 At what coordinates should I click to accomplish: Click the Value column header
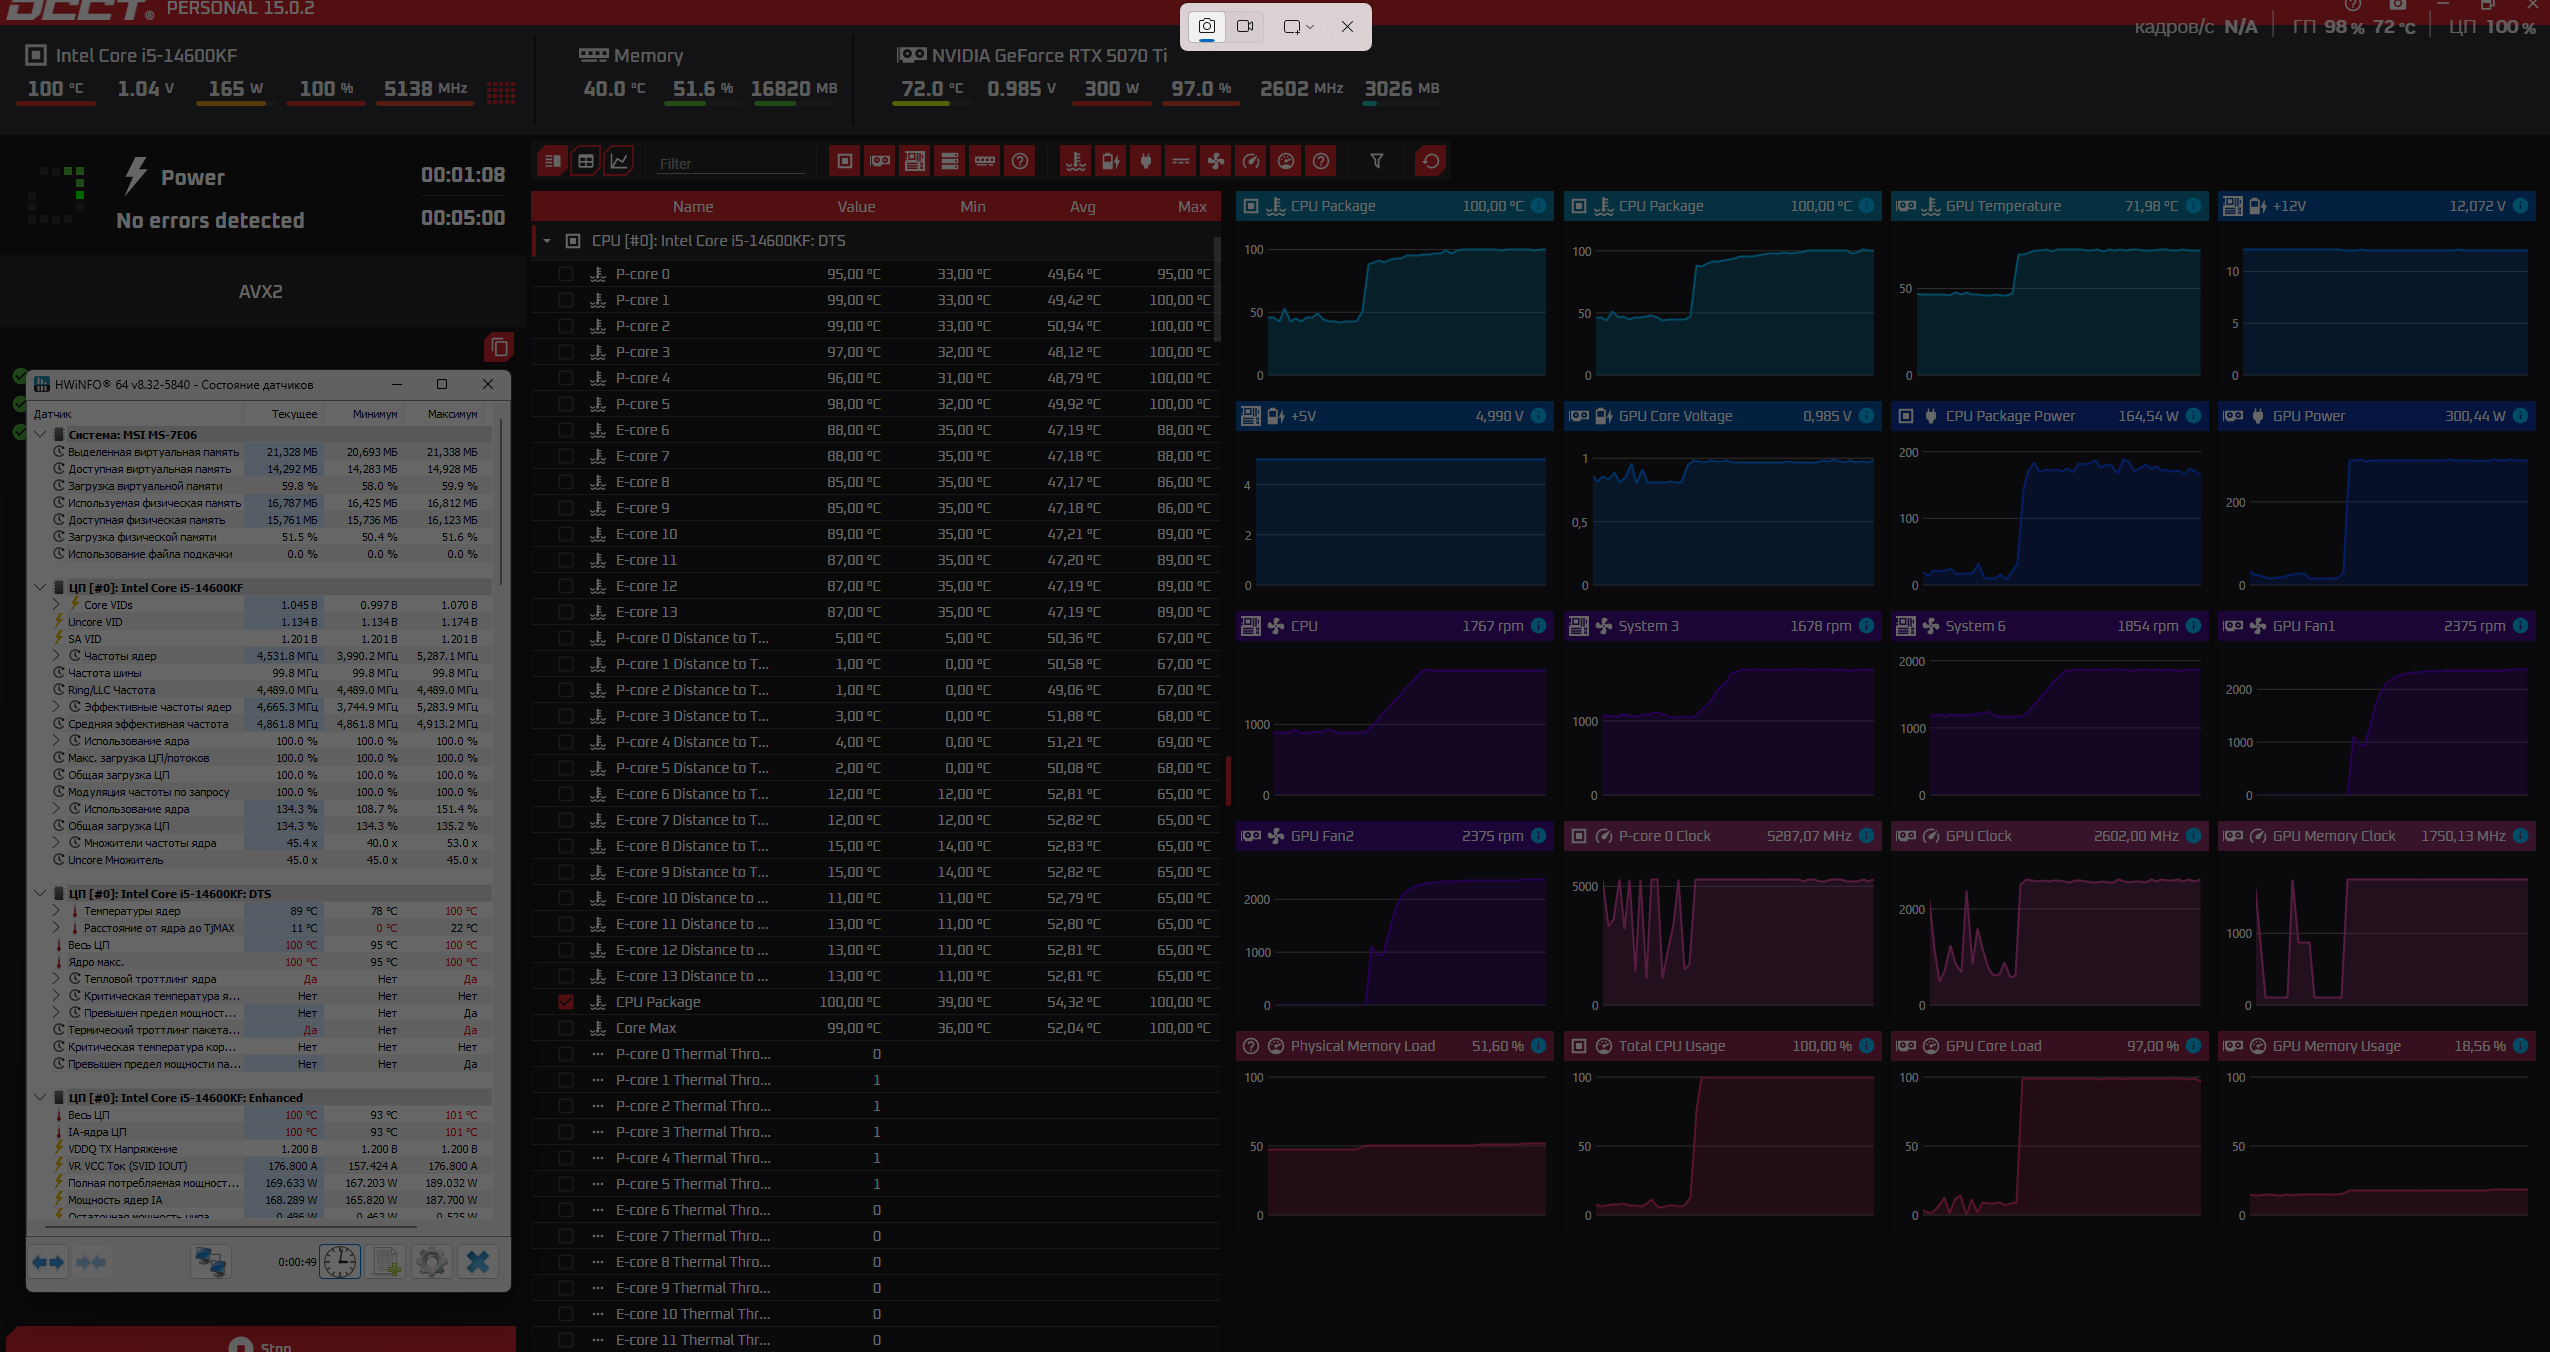(x=856, y=207)
